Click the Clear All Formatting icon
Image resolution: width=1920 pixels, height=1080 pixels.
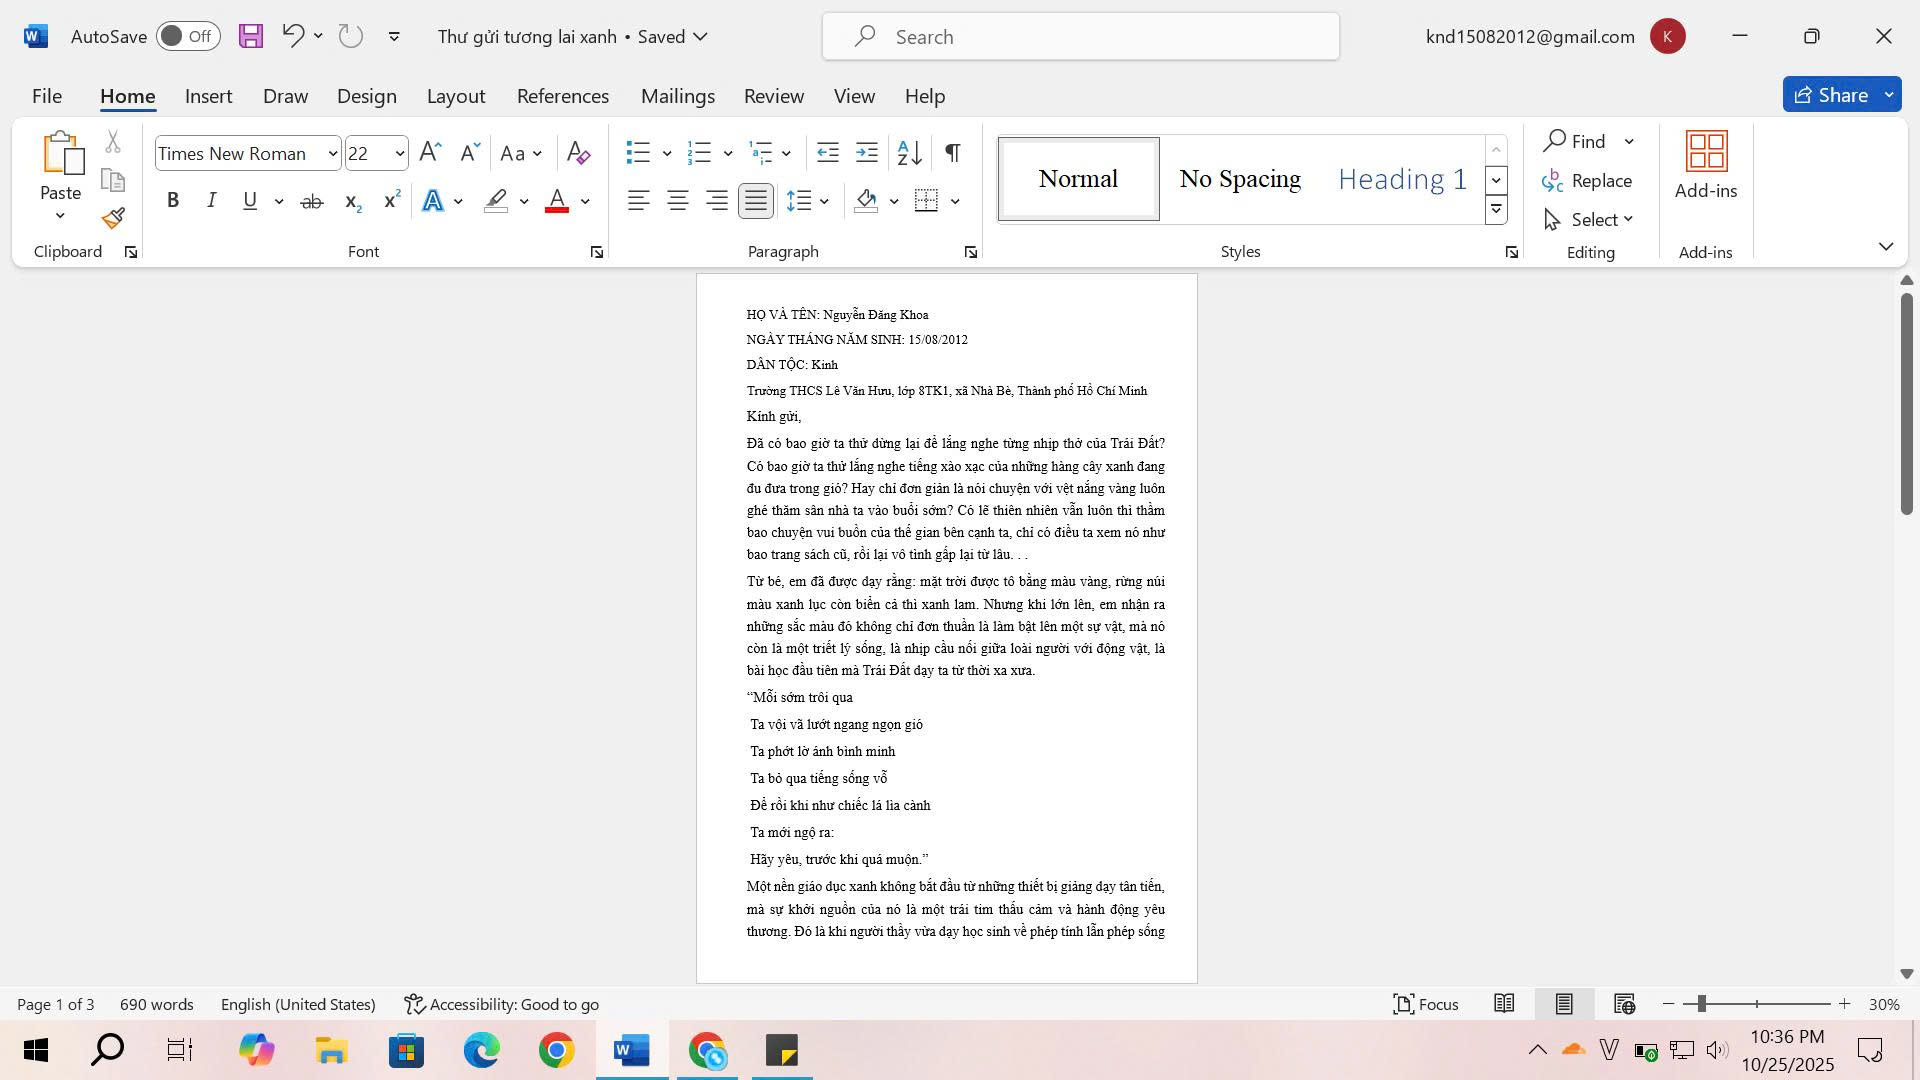pyautogui.click(x=578, y=153)
